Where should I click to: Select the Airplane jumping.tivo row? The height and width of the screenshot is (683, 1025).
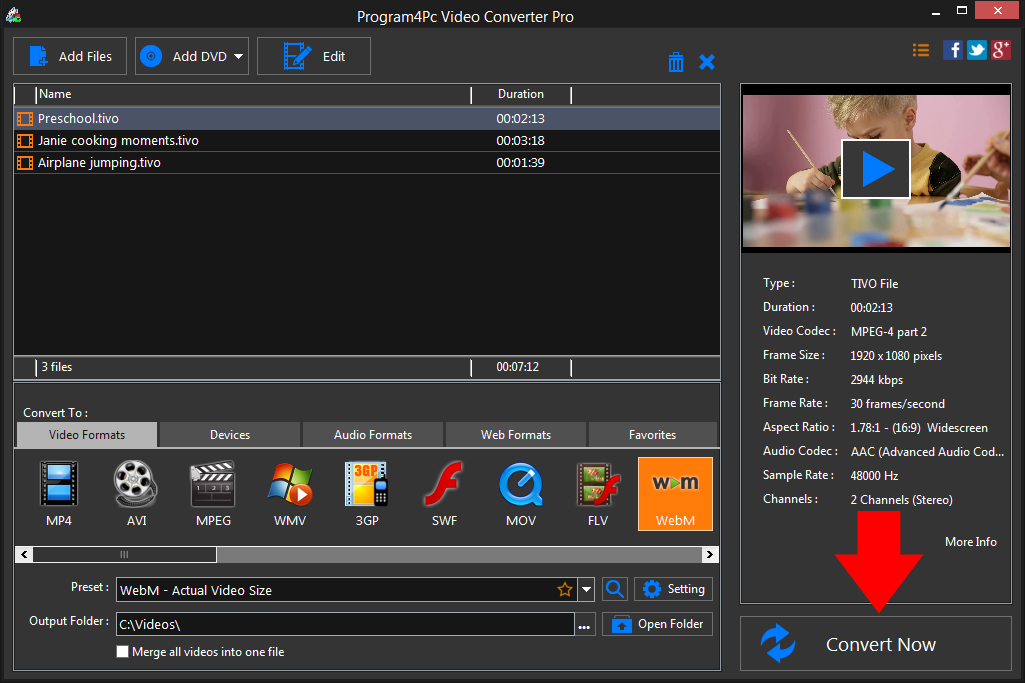tap(367, 163)
